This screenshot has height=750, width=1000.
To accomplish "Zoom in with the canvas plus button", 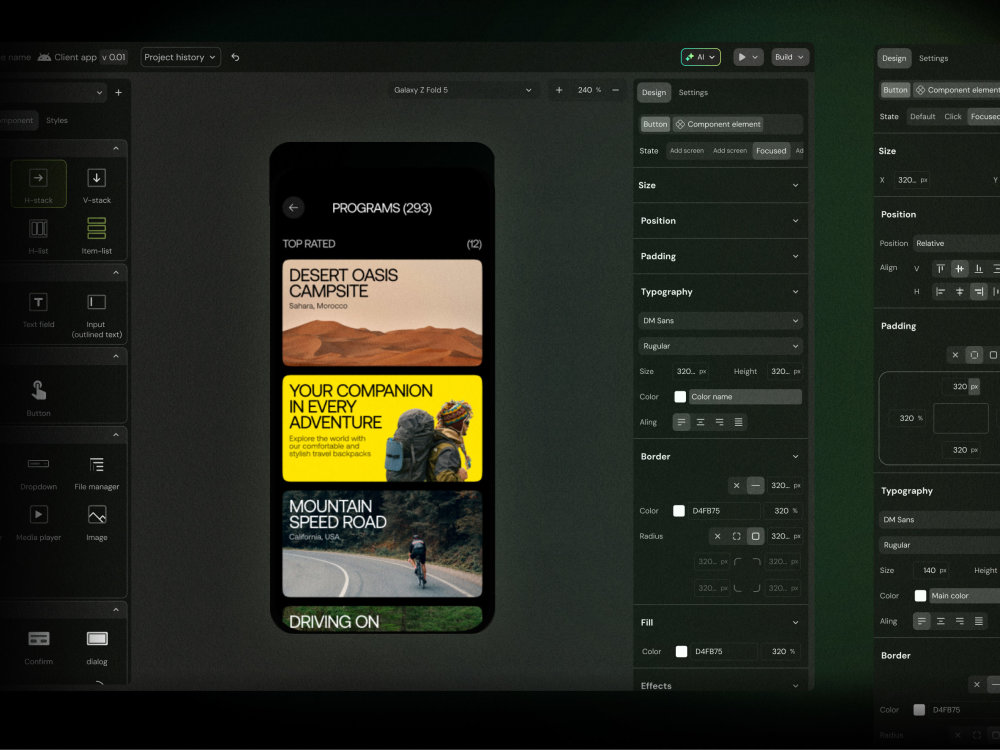I will (x=559, y=90).
